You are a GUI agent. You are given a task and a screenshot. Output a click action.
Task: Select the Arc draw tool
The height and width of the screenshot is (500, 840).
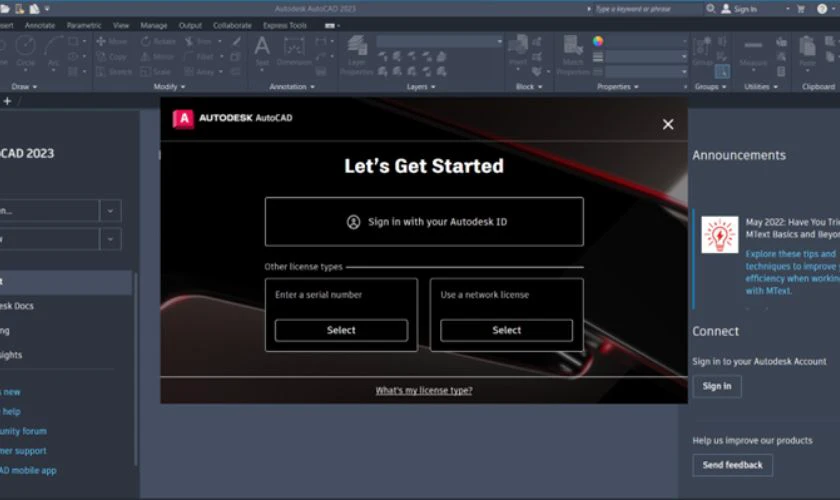(54, 50)
